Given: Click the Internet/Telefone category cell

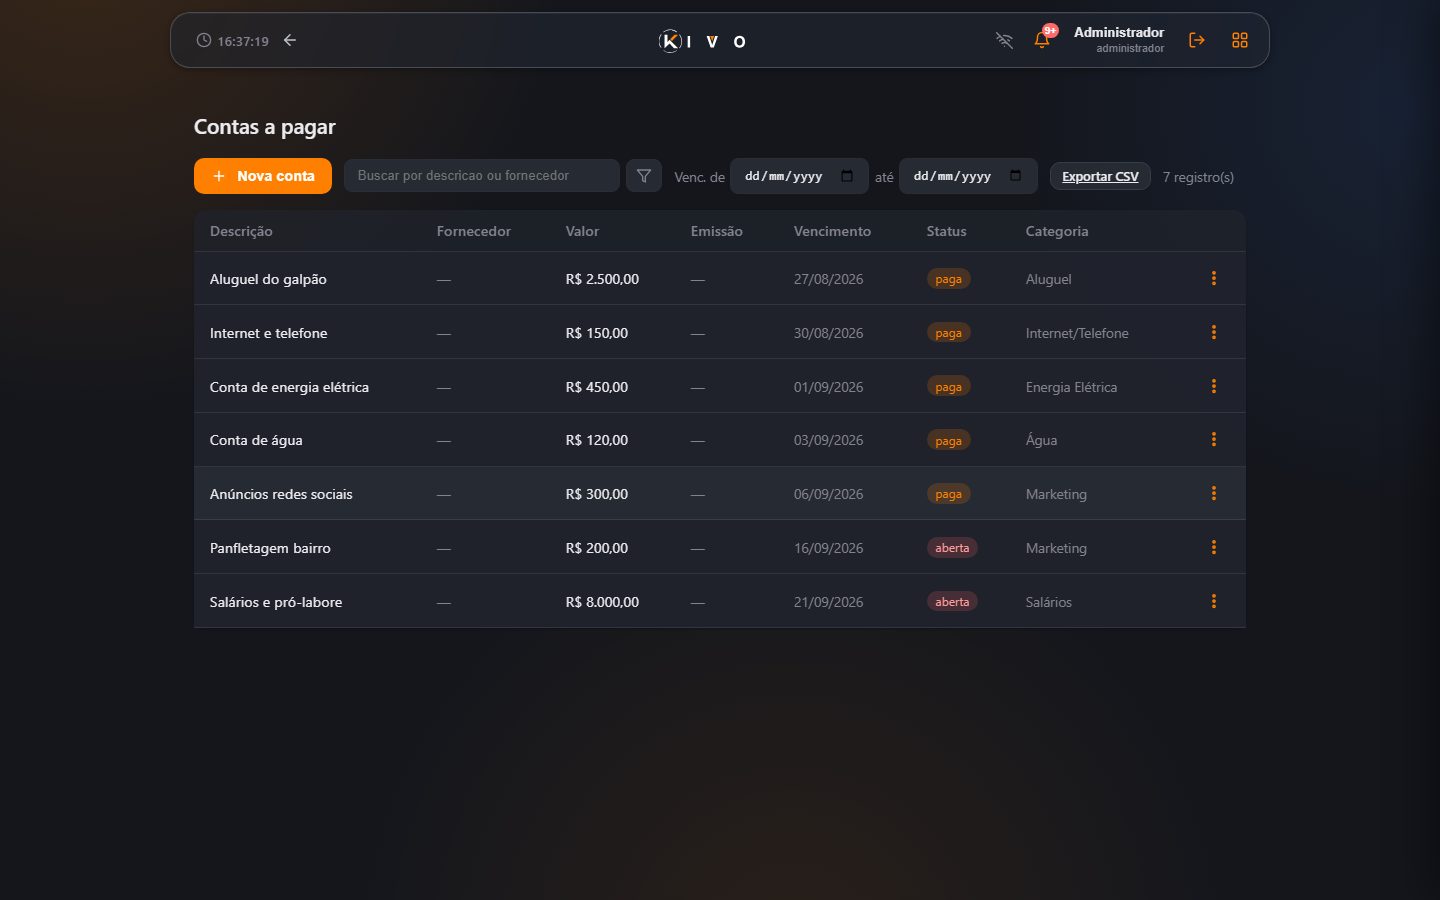Looking at the screenshot, I should [x=1077, y=333].
